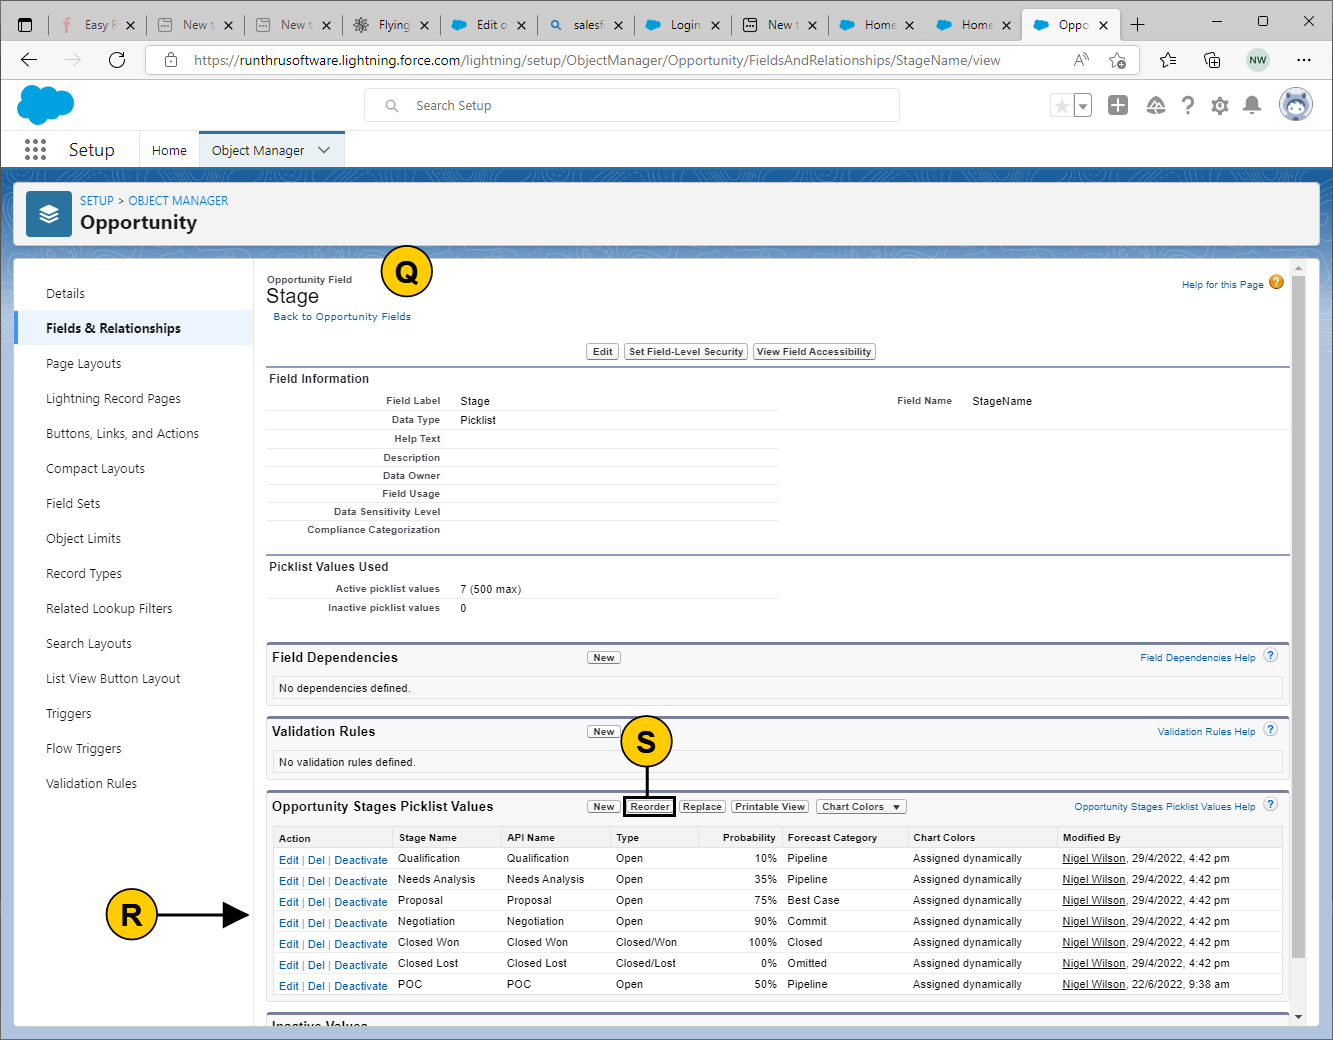Viewport: 1333px width, 1040px height.
Task: Click the Back to Opportunity Fields link
Action: [342, 317]
